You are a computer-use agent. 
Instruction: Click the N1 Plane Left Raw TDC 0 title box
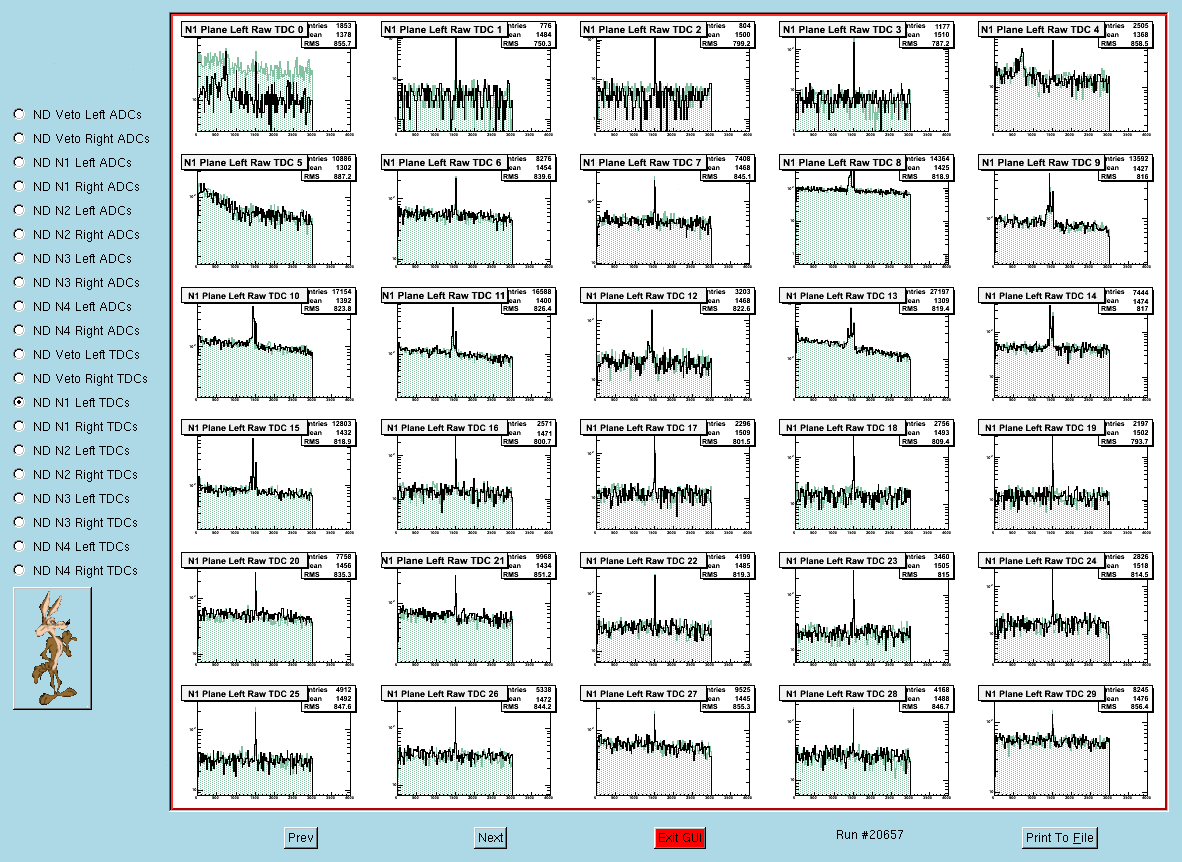coord(244,29)
